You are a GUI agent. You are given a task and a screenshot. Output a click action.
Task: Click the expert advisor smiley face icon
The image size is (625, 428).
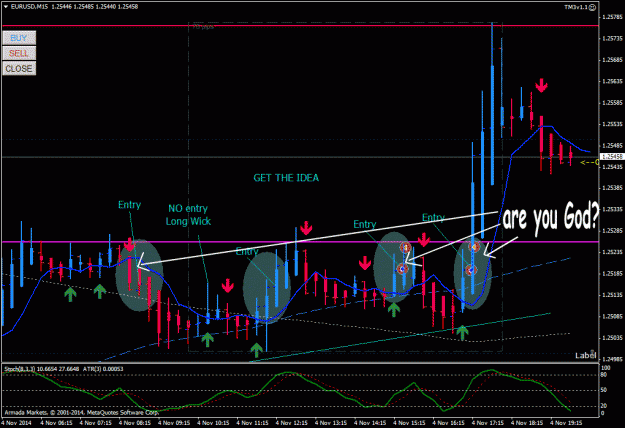[593, 7]
